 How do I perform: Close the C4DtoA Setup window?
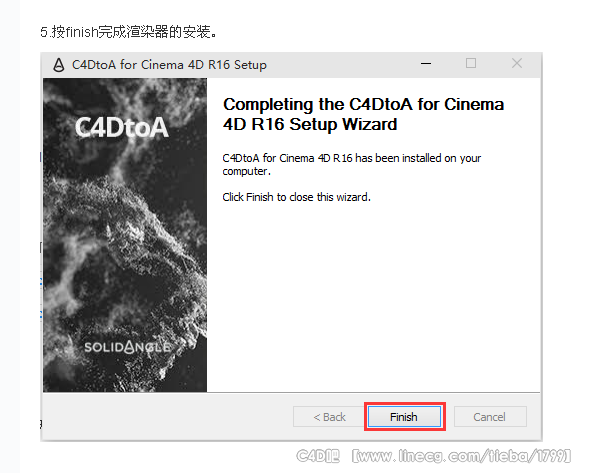(517, 63)
